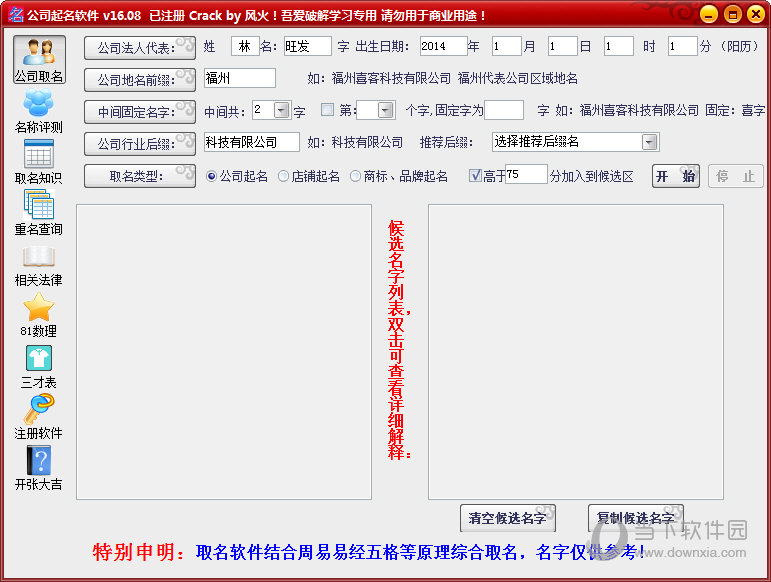Viewport: 771px width, 582px height.
Task: Open the 三才表 shirt icon
Action: coord(38,367)
